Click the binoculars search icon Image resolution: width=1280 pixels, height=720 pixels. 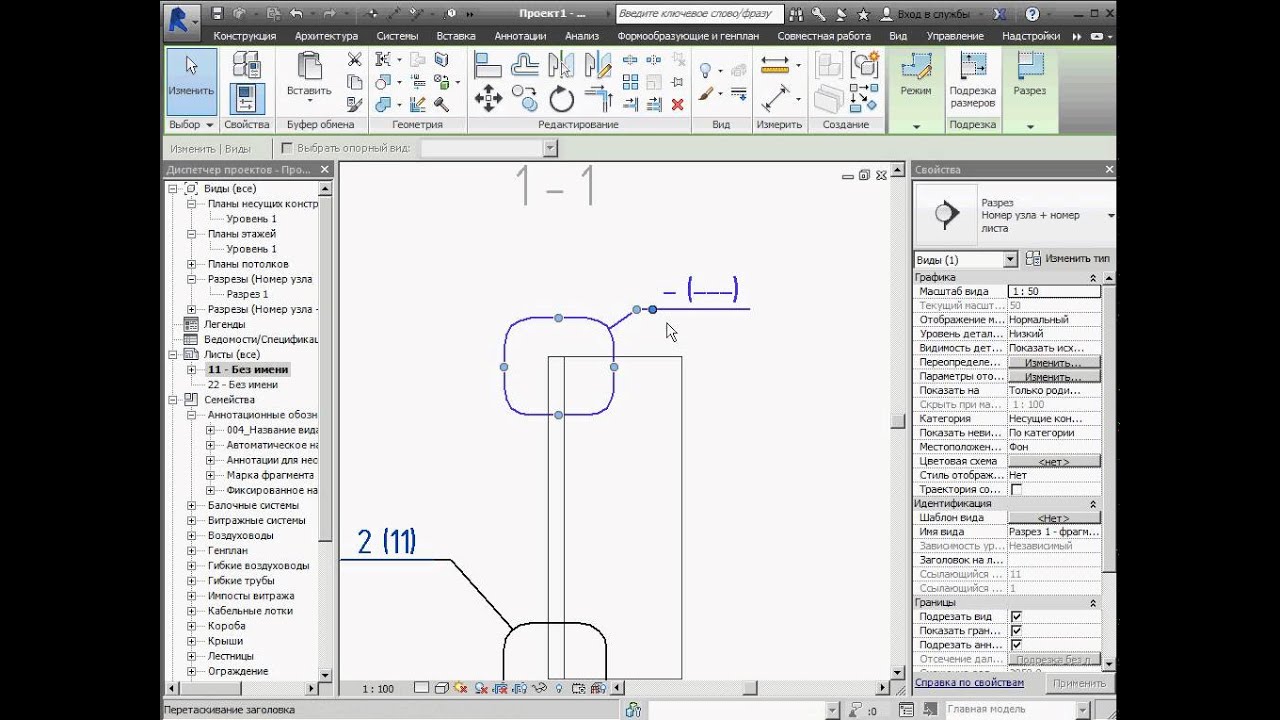(796, 14)
